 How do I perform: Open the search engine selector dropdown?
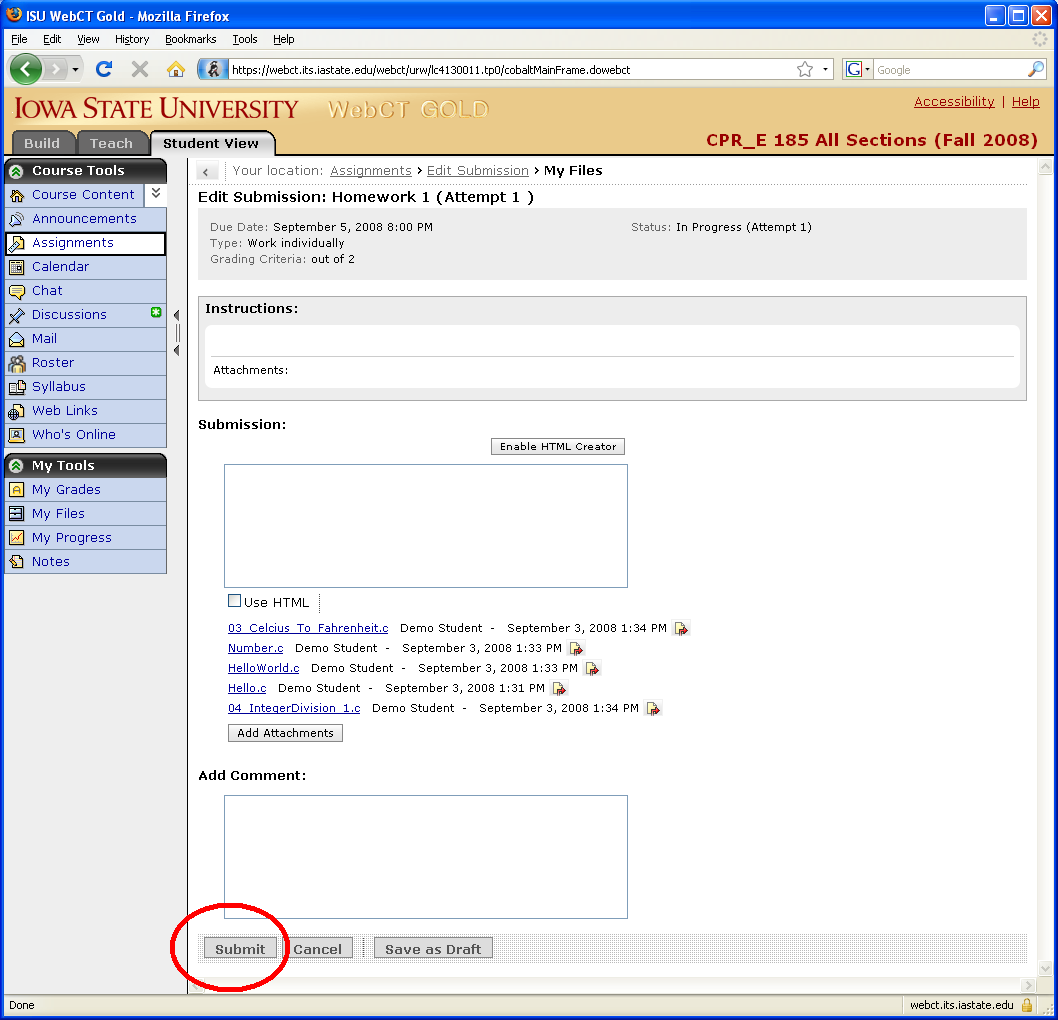858,69
